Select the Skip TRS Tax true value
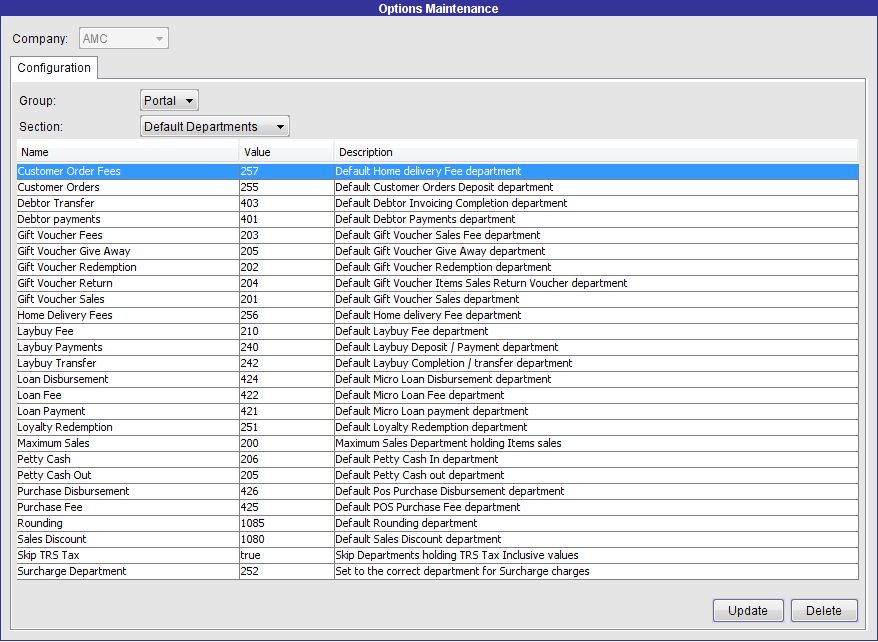The image size is (878, 642). [x=285, y=555]
